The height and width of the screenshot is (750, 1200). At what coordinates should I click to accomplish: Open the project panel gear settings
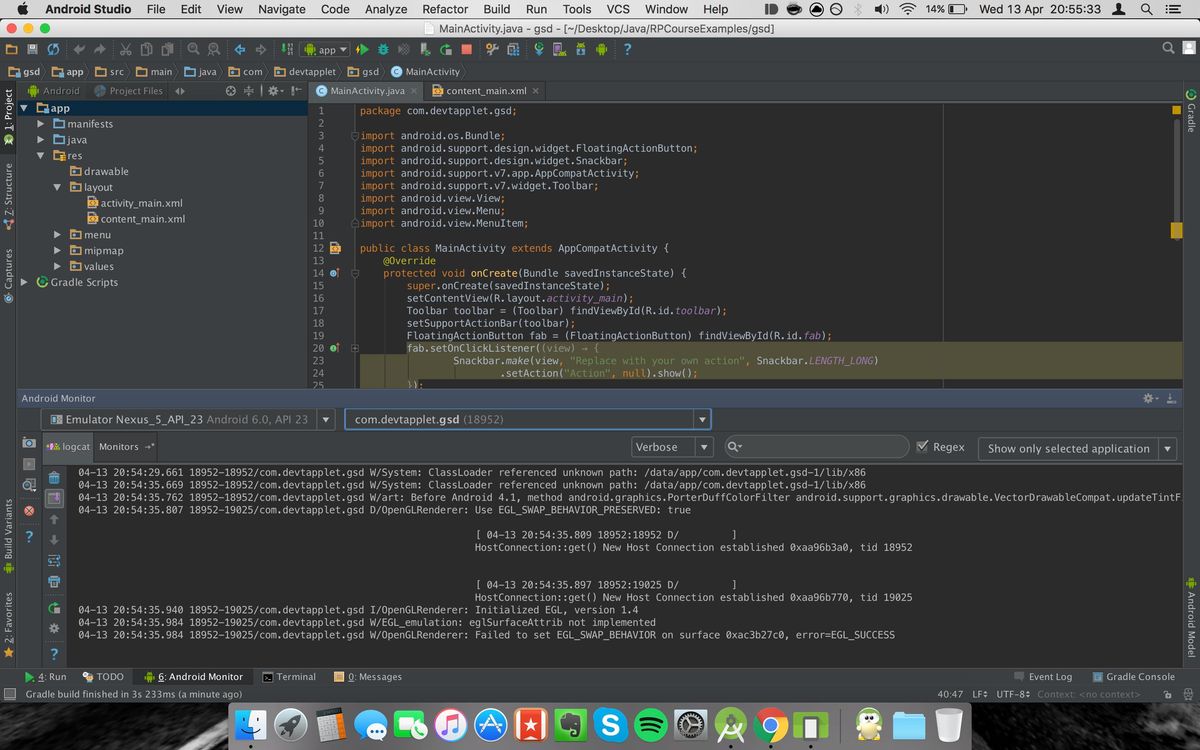[273, 90]
